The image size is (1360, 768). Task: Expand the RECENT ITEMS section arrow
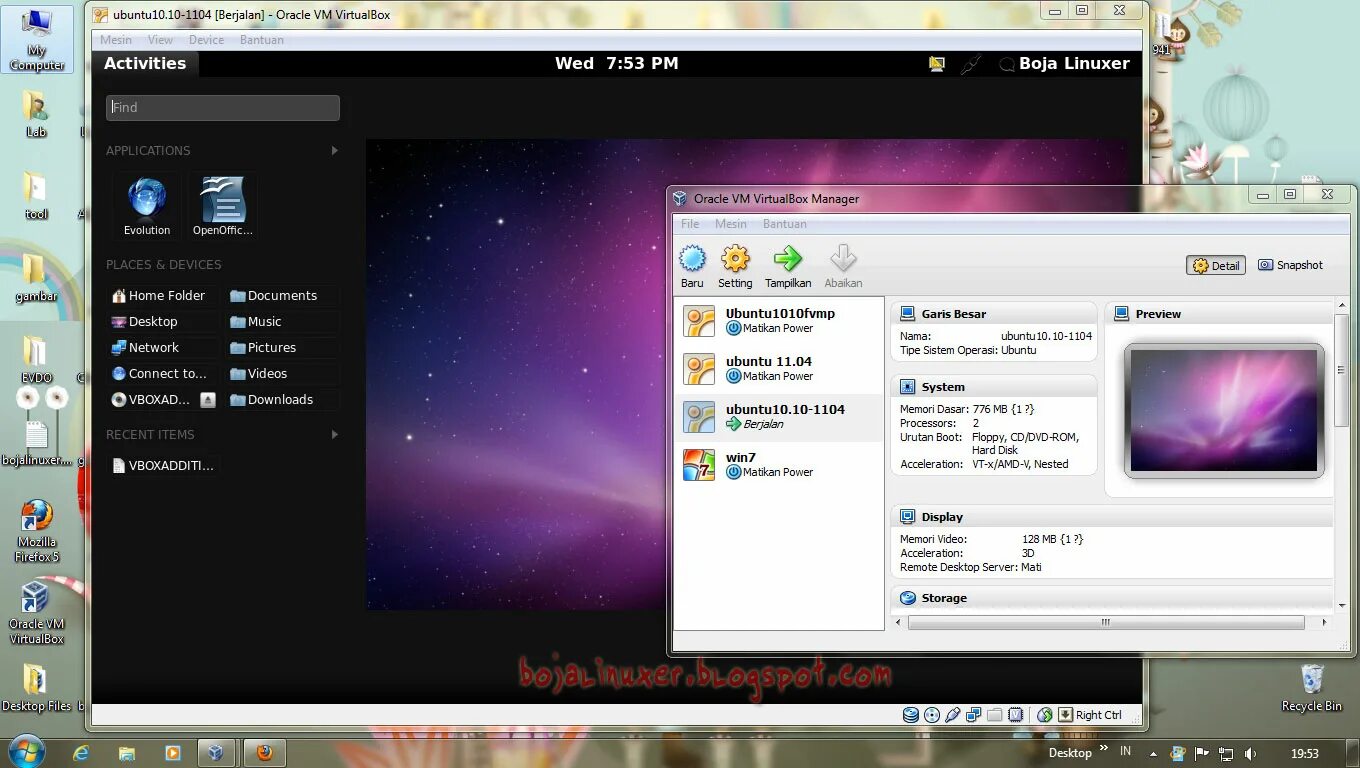[x=334, y=435]
